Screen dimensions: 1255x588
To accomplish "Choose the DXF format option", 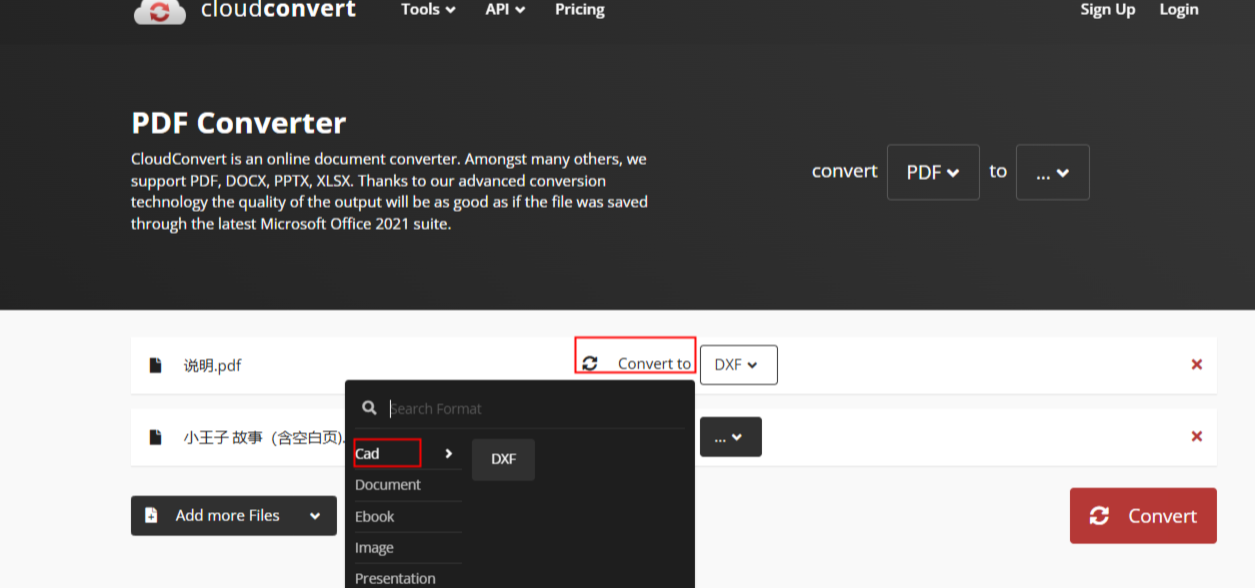I will click(503, 459).
